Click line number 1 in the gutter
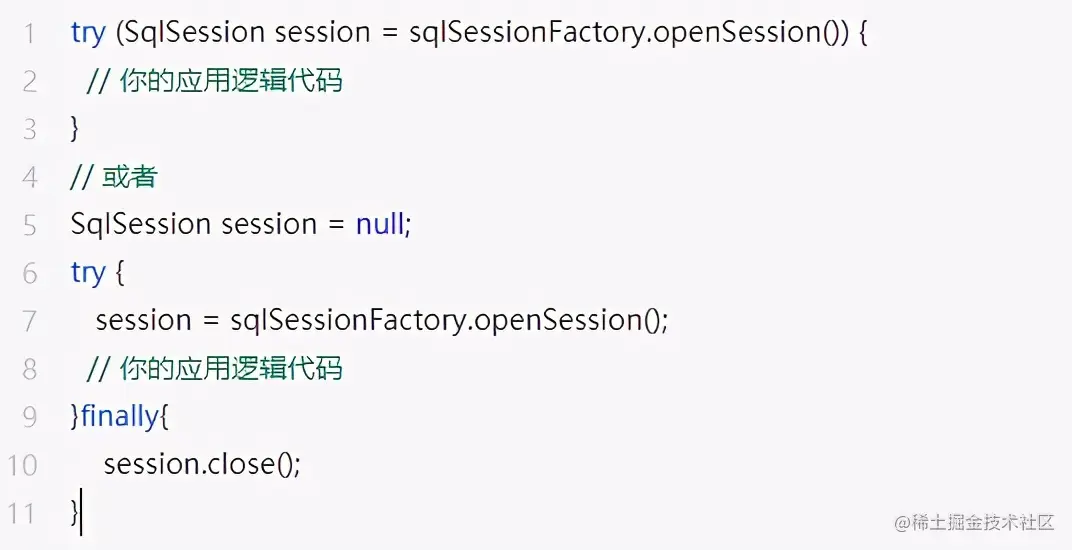The height and width of the screenshot is (550, 1072). (x=28, y=33)
